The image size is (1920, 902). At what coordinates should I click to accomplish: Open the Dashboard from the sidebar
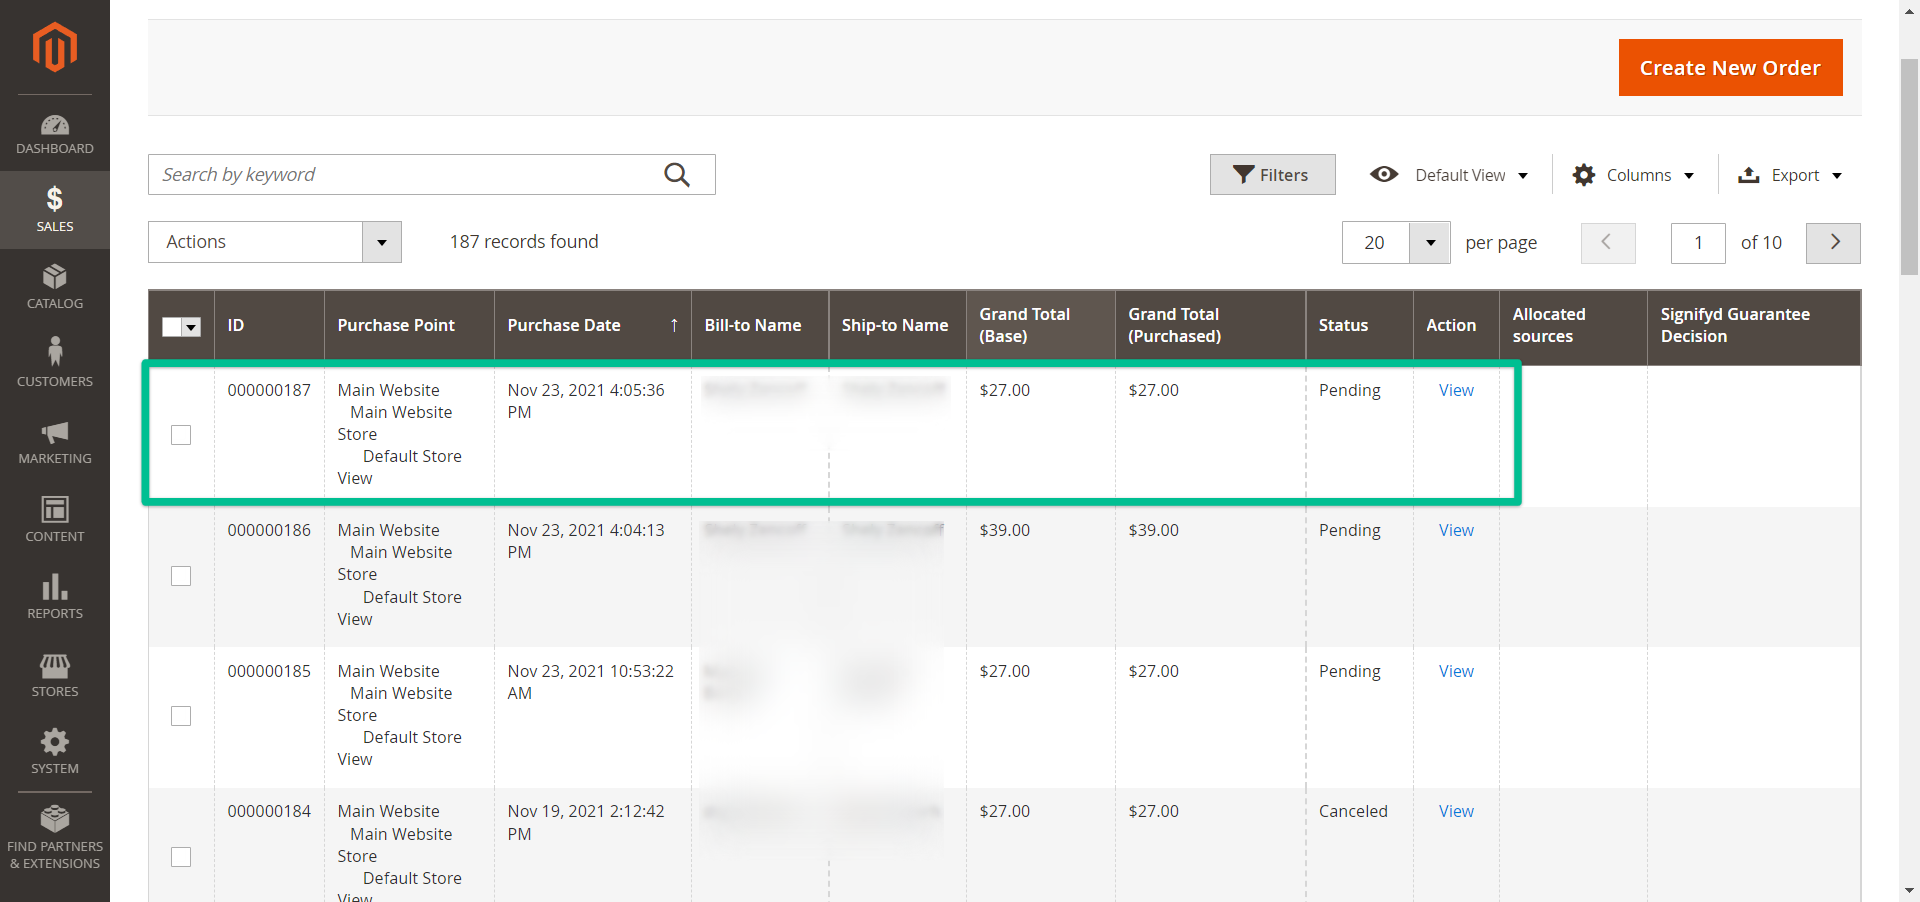click(55, 135)
